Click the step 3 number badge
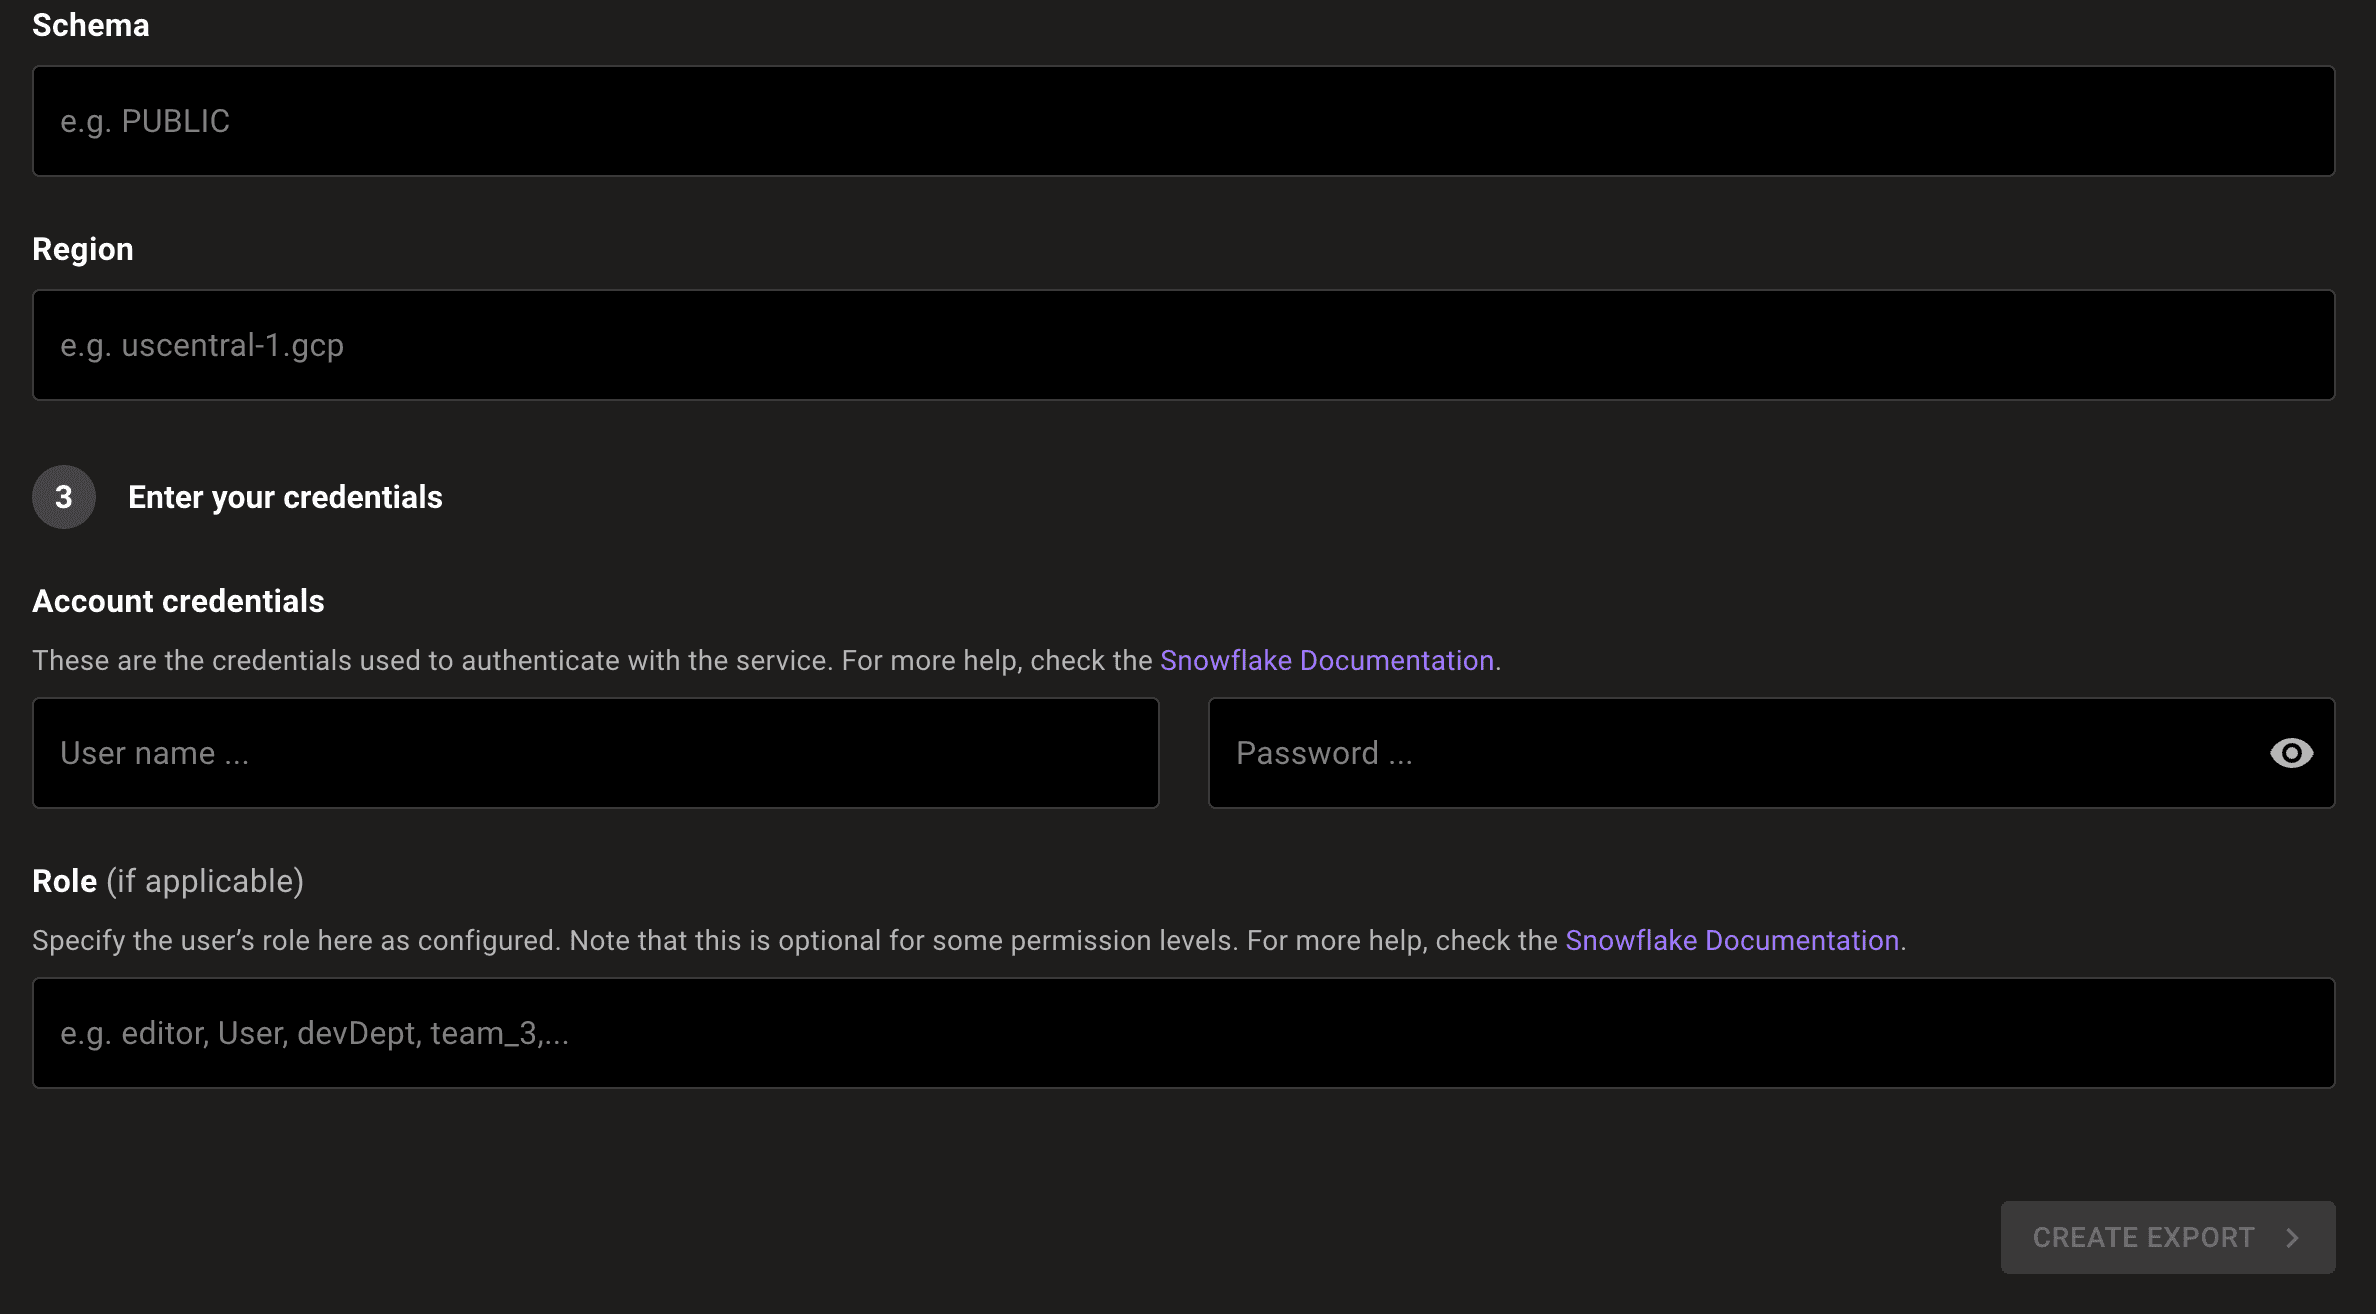The image size is (2376, 1314). pos(64,497)
